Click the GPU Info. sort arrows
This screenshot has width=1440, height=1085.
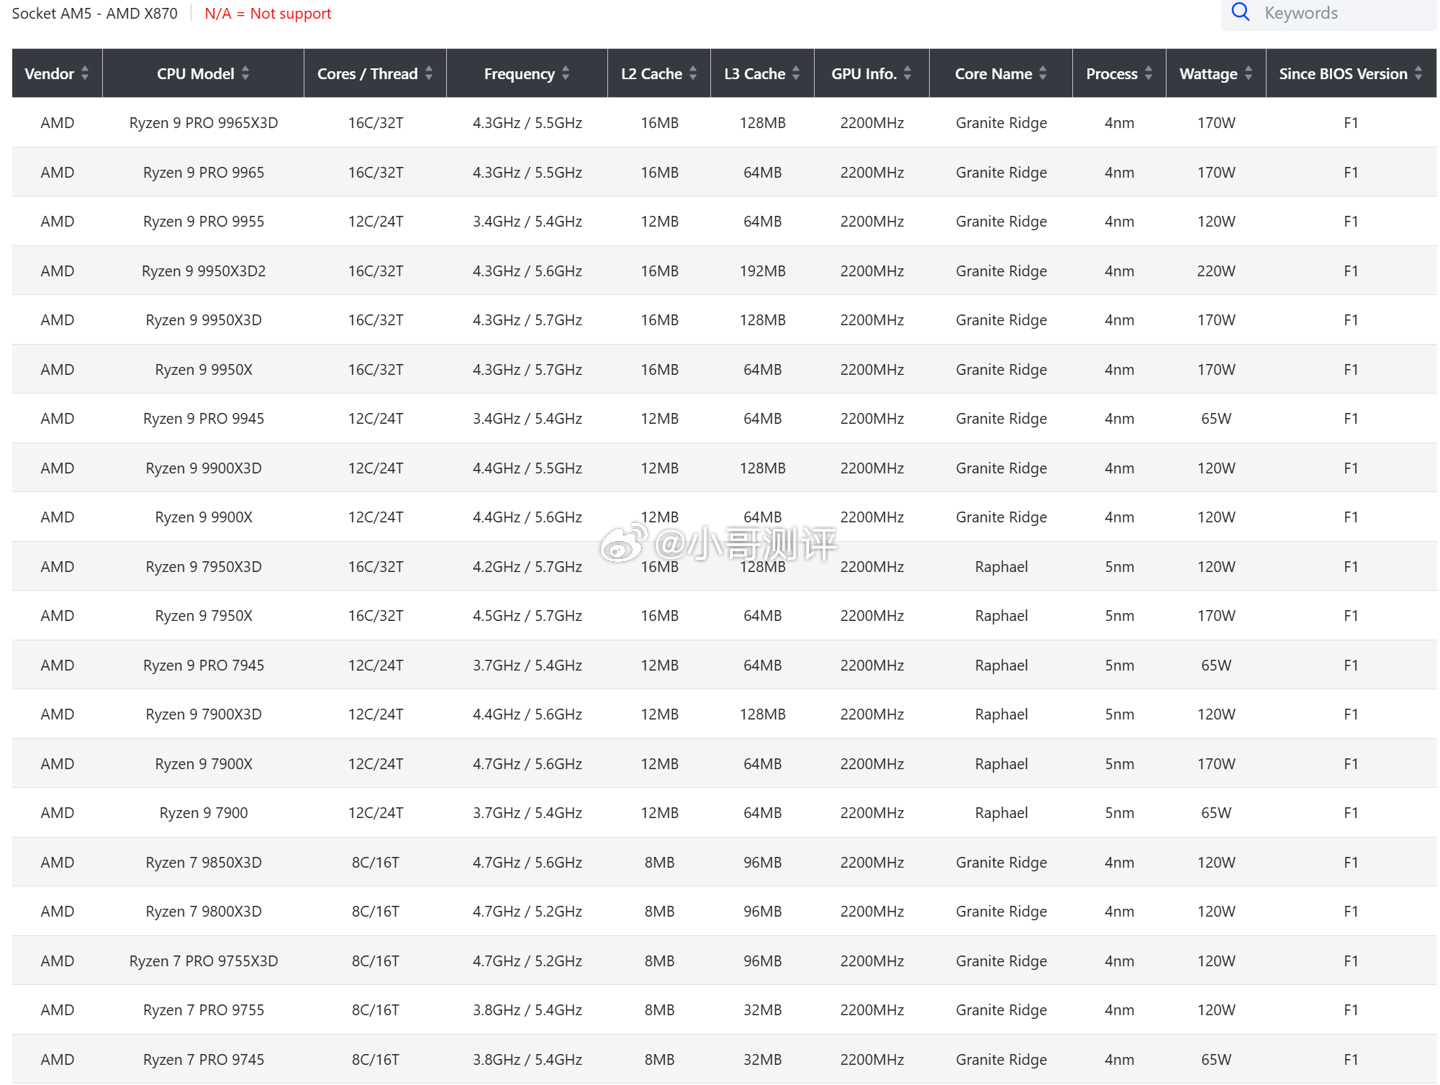(907, 74)
